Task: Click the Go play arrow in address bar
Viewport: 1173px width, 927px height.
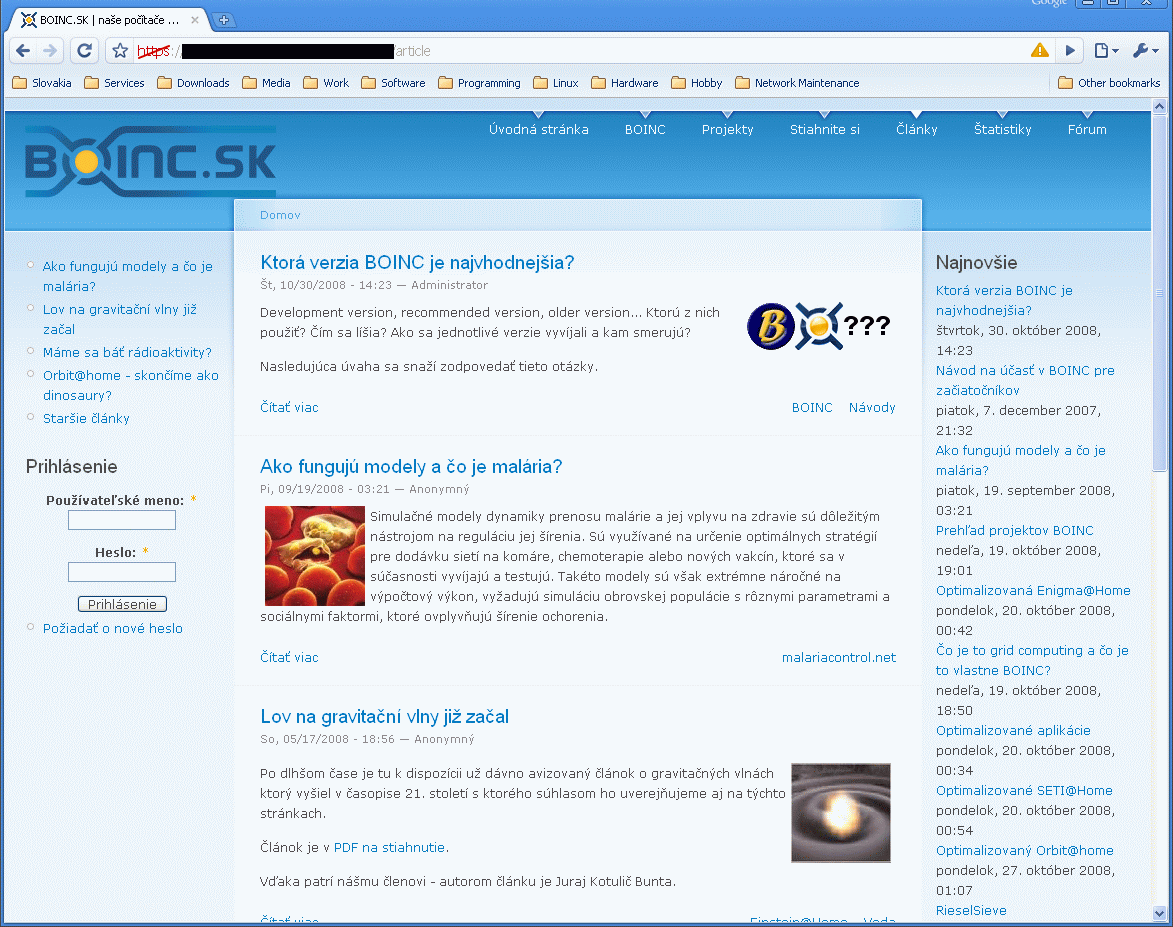Action: (x=1070, y=51)
